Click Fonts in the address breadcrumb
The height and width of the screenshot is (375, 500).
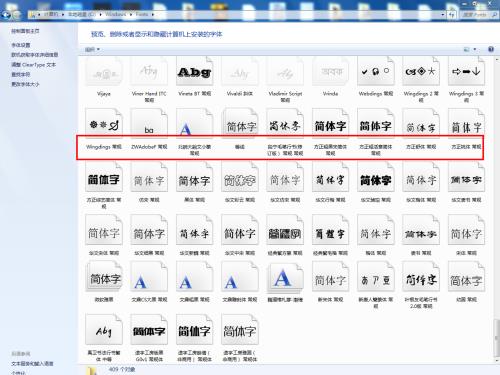(142, 14)
